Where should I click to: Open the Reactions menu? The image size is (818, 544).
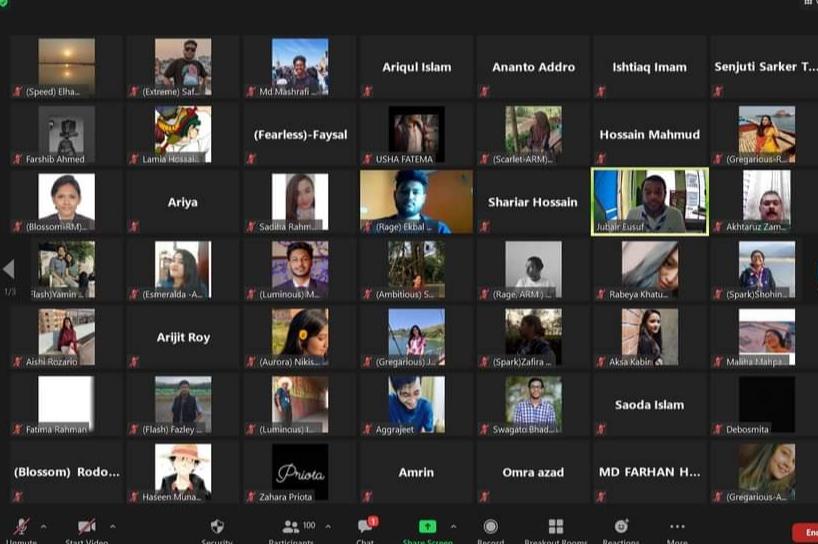tap(621, 527)
